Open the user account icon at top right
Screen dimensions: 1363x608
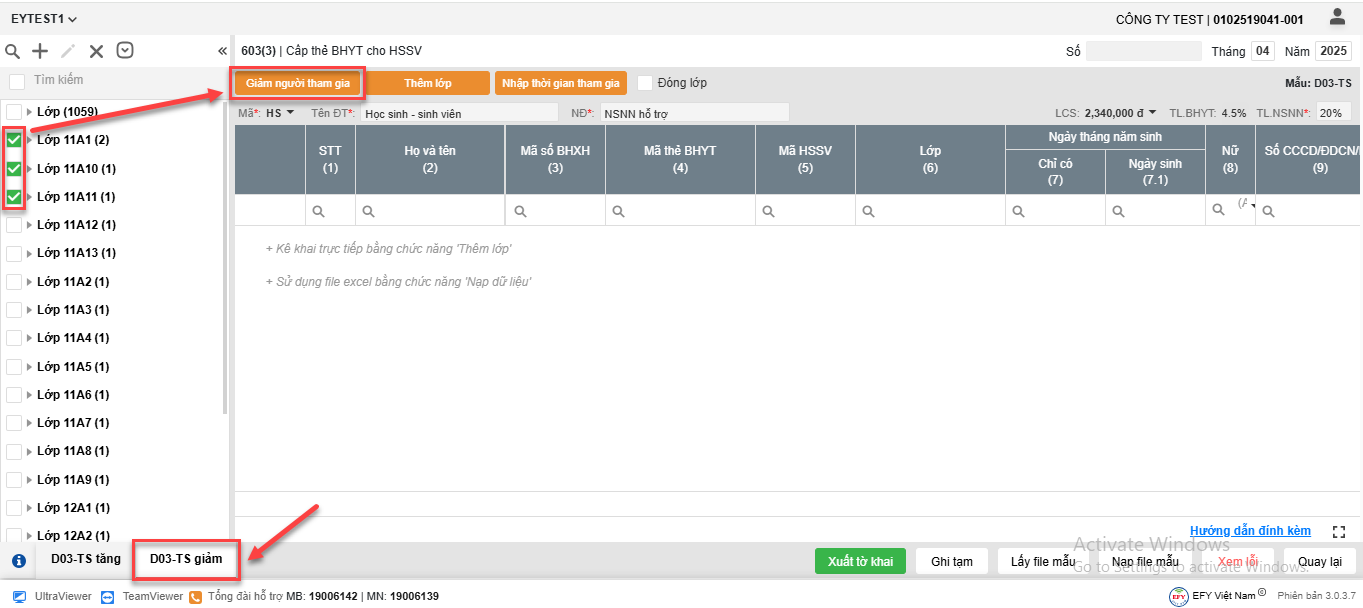1337,17
